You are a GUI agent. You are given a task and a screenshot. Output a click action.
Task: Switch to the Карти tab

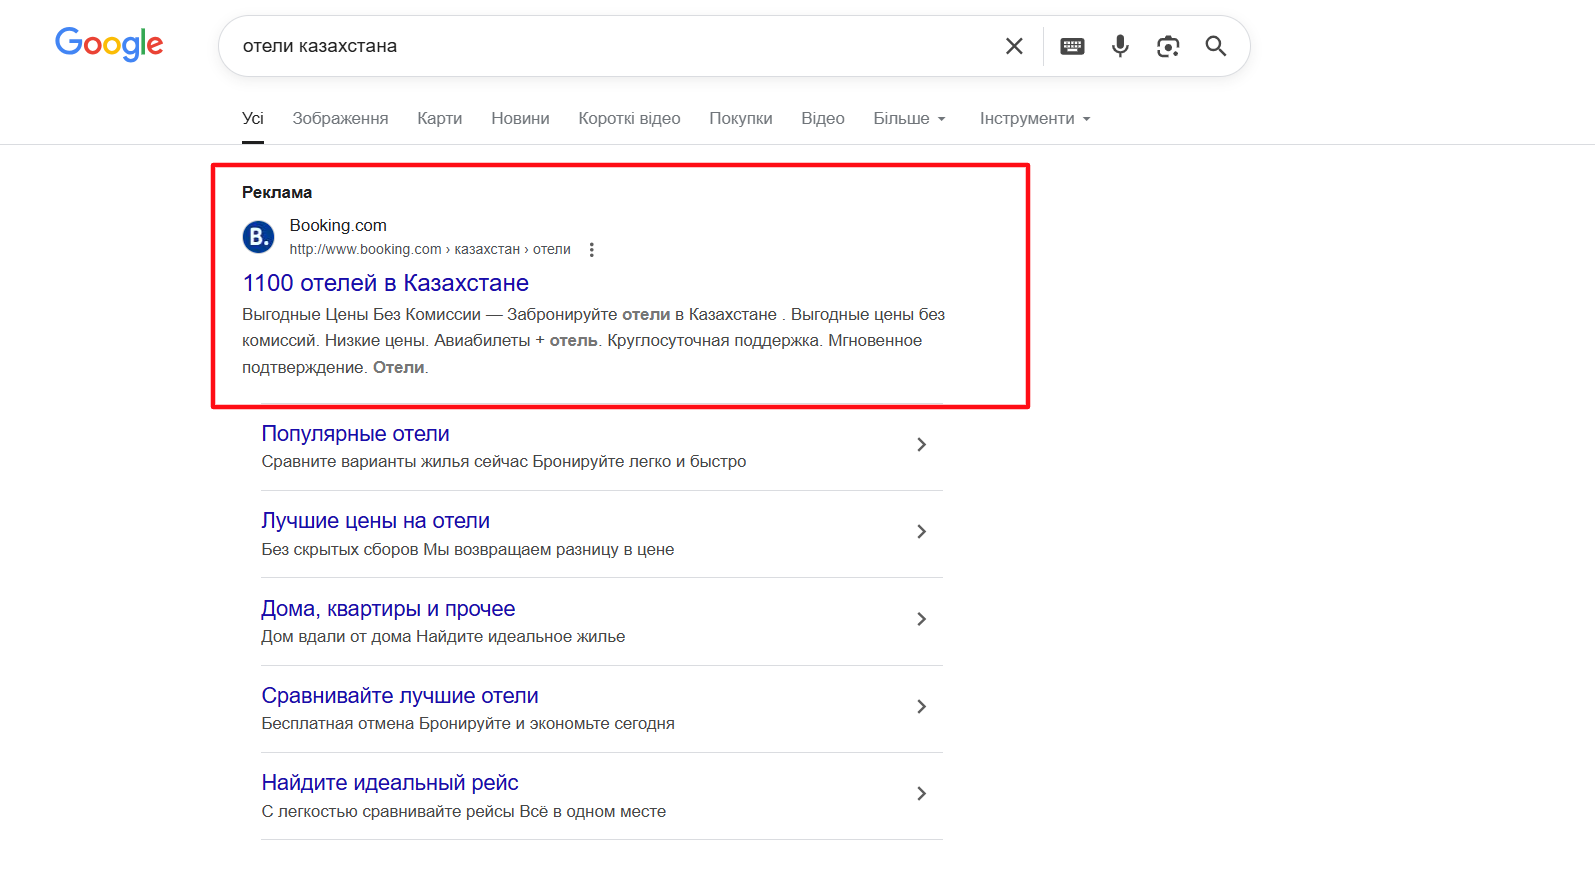click(x=439, y=119)
